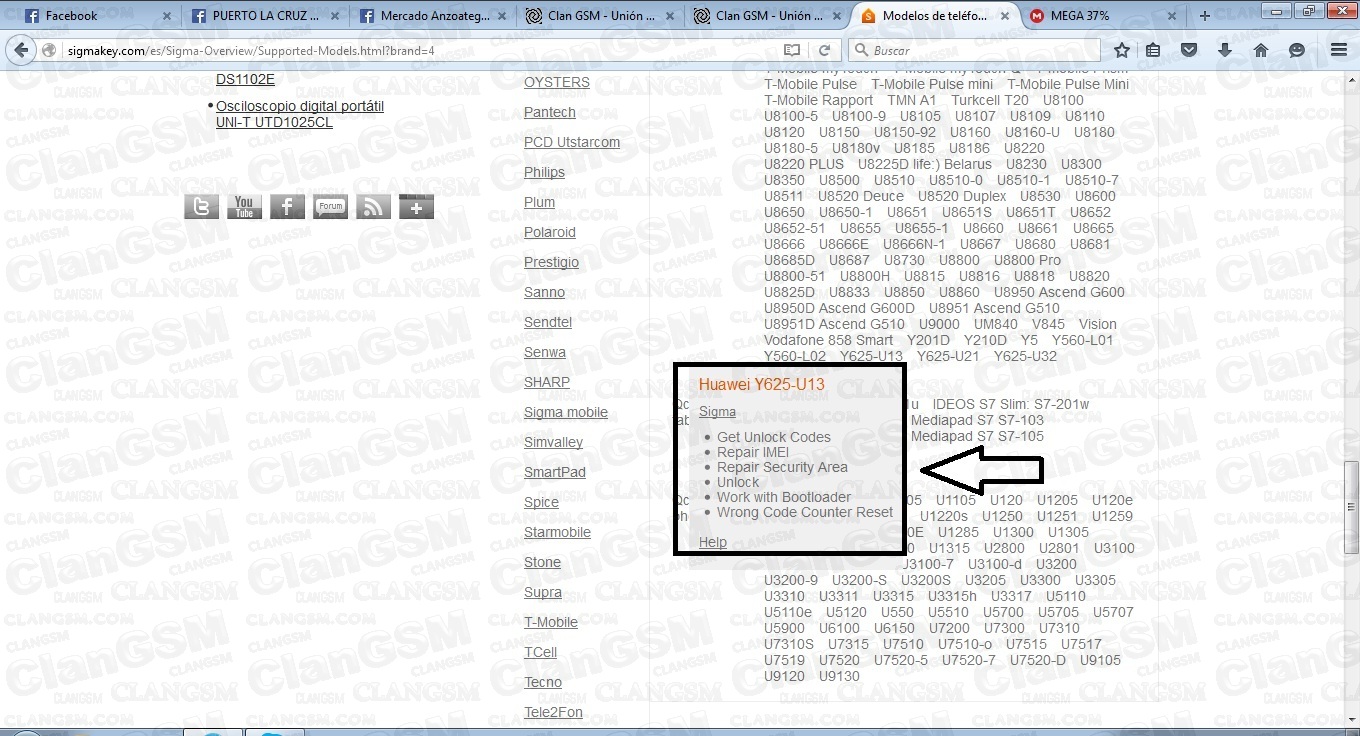Open the OYSTERS brand link
Viewport: 1360px width, 736px height.
click(557, 82)
